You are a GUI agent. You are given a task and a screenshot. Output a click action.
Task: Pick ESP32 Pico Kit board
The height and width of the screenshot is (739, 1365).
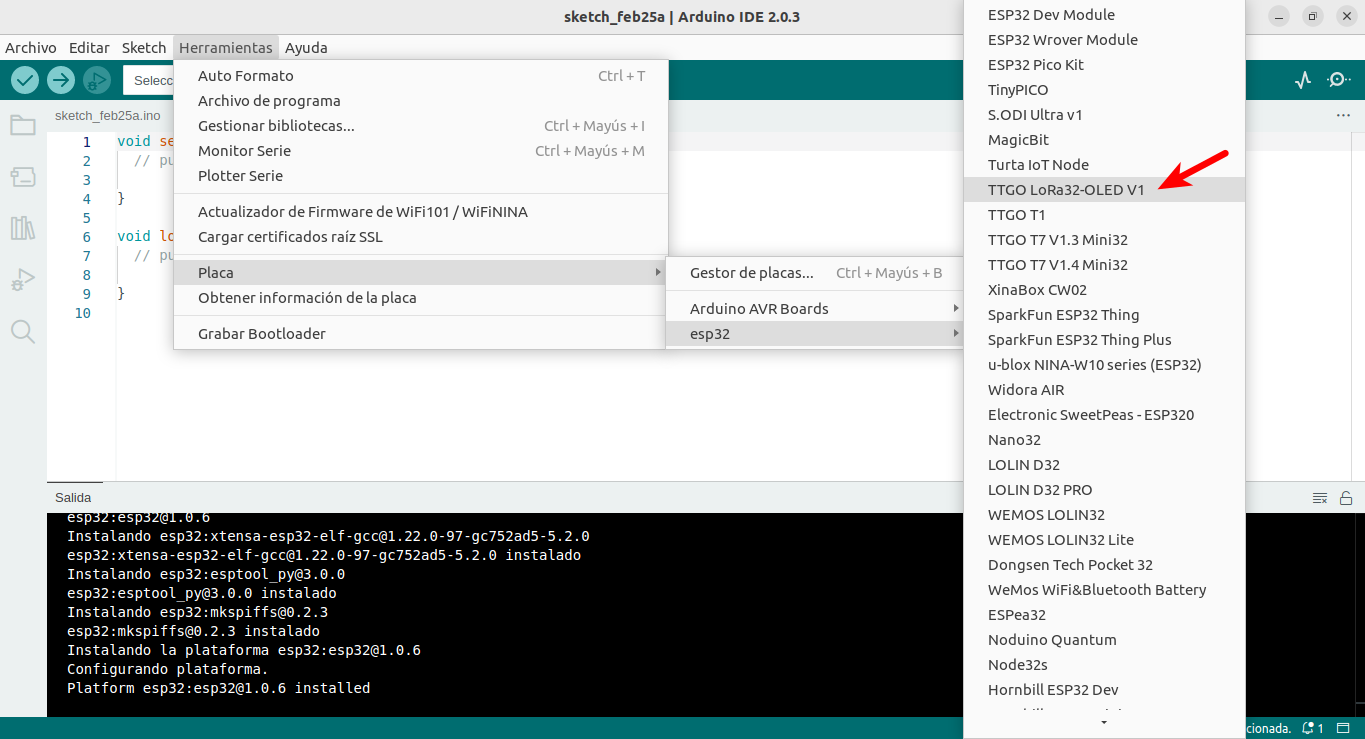click(x=1104, y=65)
